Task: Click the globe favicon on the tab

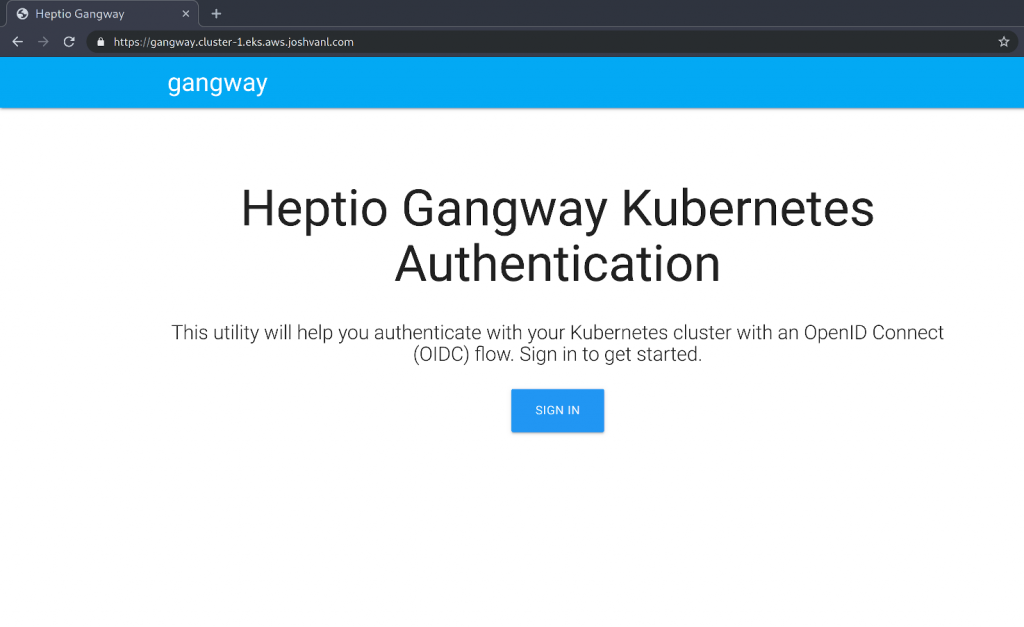Action: tap(22, 14)
